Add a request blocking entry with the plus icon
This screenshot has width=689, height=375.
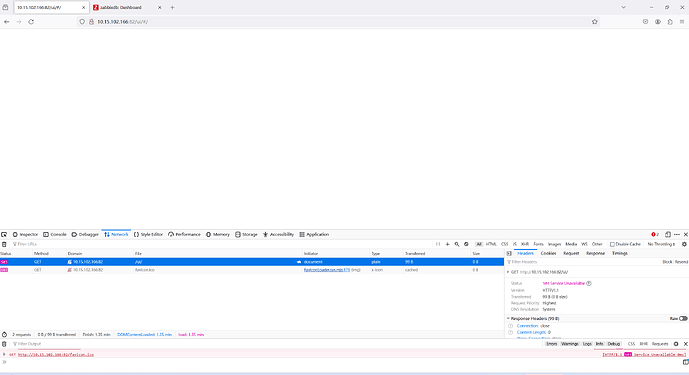click(447, 244)
